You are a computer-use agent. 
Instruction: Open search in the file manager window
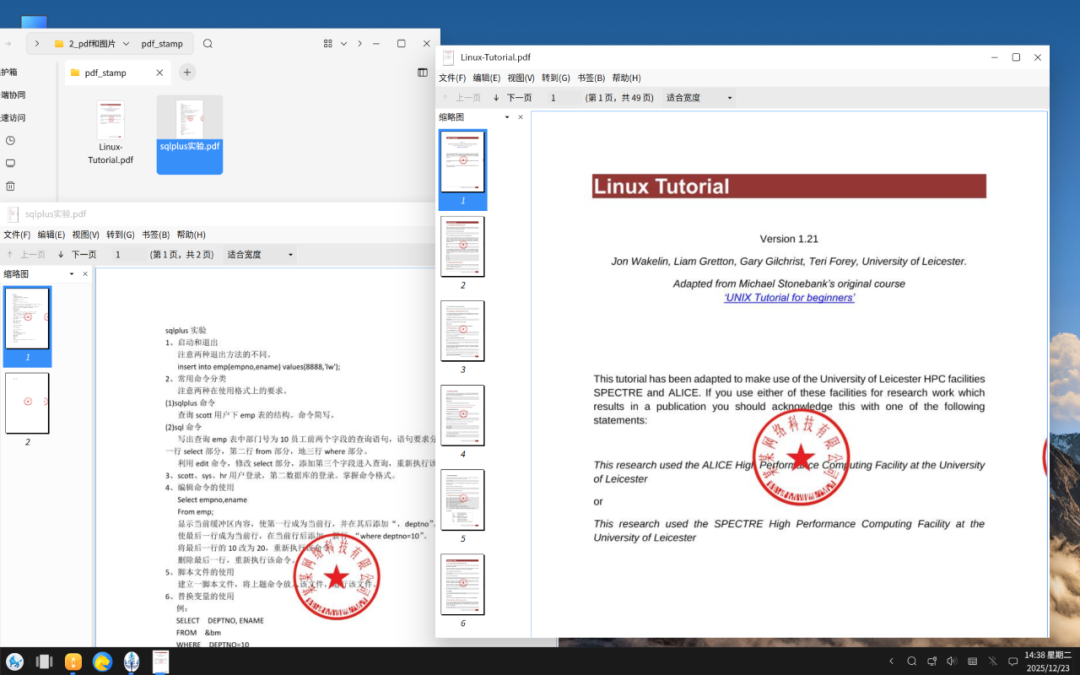(x=207, y=43)
